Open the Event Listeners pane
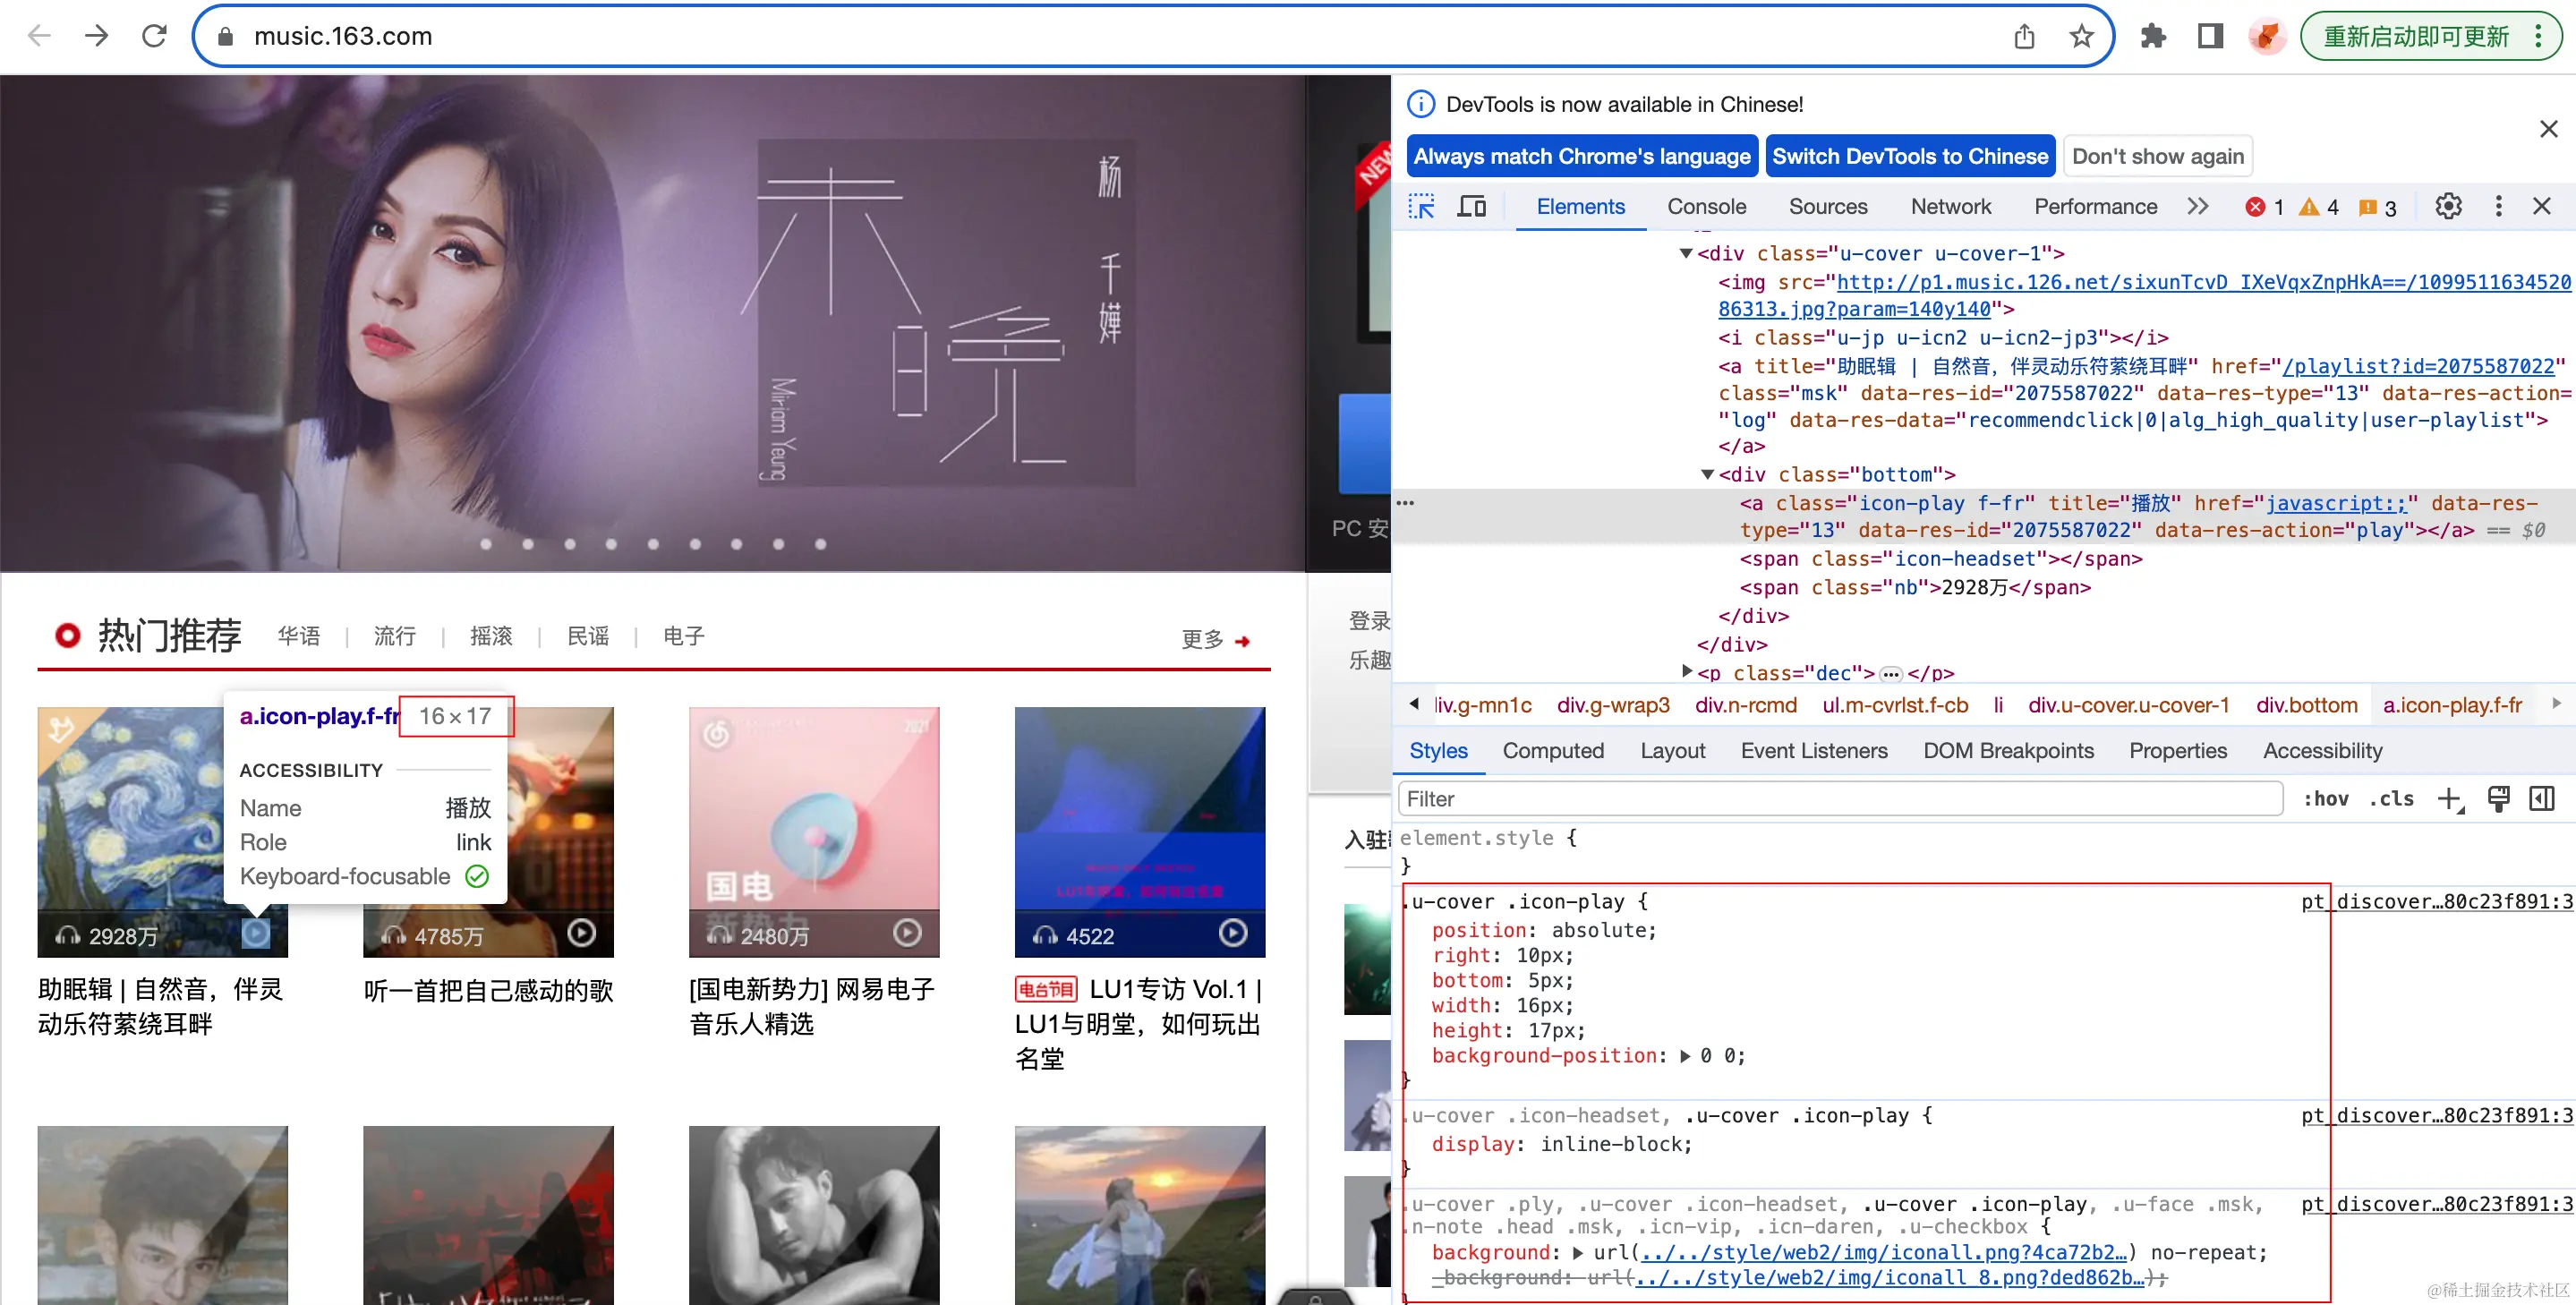Screen dimensions: 2576x1305 1814,751
